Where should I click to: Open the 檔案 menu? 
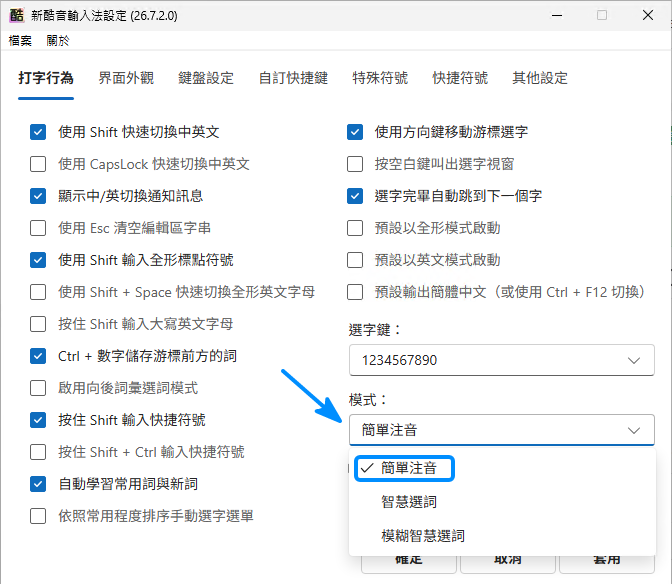click(20, 41)
